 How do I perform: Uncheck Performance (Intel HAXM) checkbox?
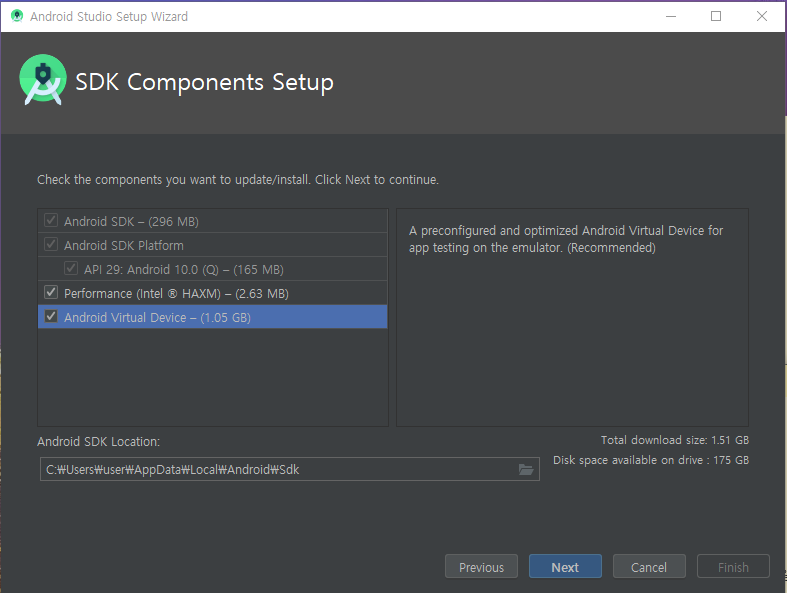pyautogui.click(x=51, y=292)
